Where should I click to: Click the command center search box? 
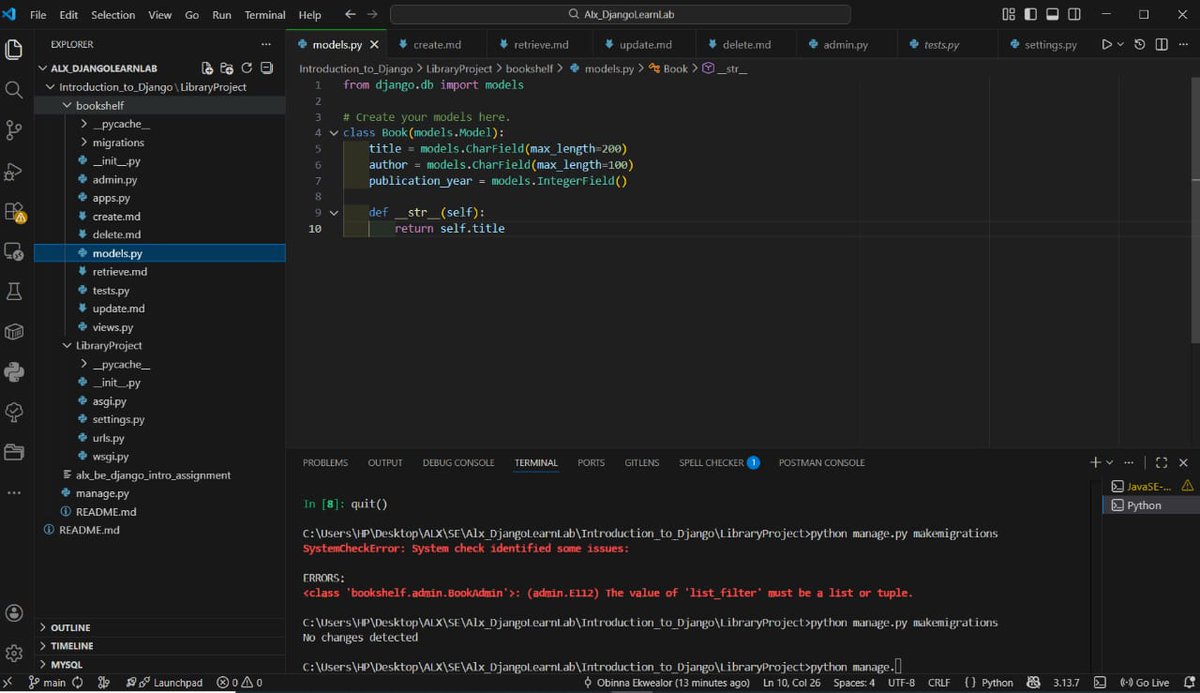[x=620, y=15]
